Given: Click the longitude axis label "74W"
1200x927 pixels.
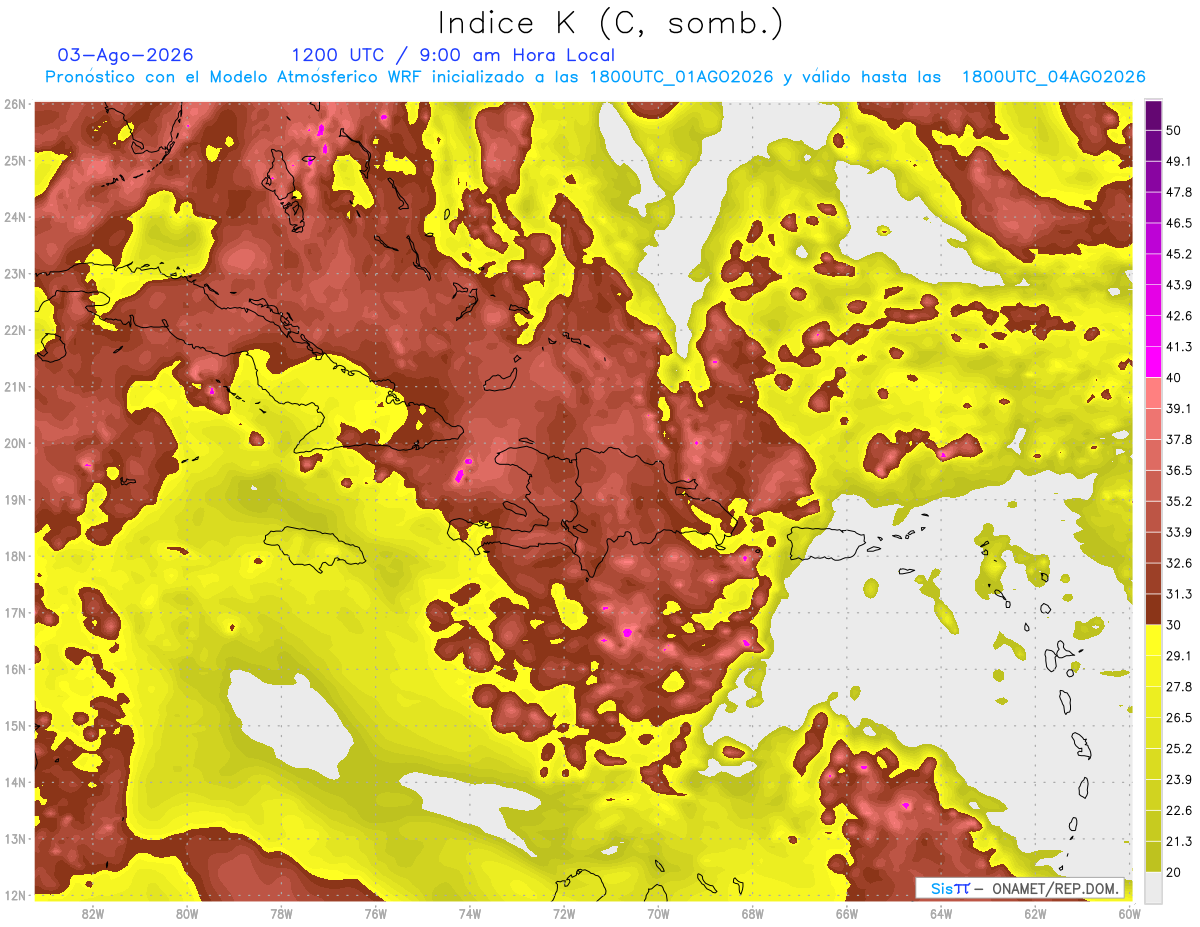Looking at the screenshot, I should pos(470,914).
